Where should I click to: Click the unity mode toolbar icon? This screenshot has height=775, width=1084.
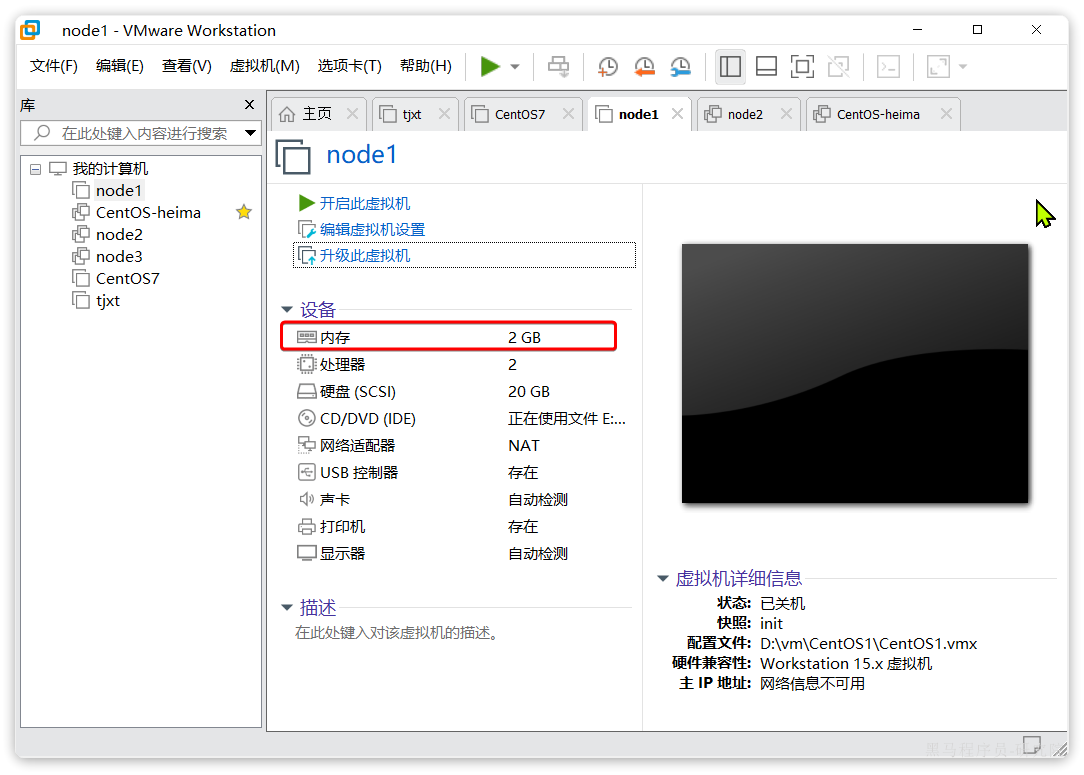838,66
